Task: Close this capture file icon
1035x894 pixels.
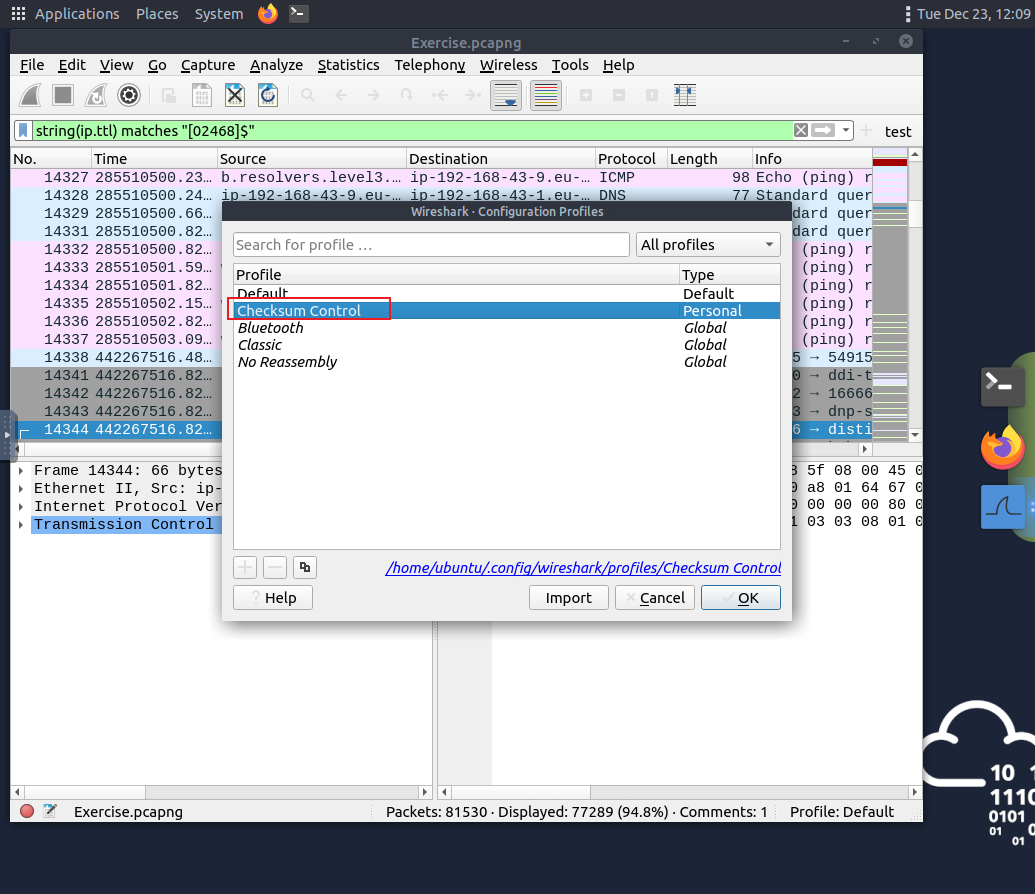Action: tap(235, 95)
